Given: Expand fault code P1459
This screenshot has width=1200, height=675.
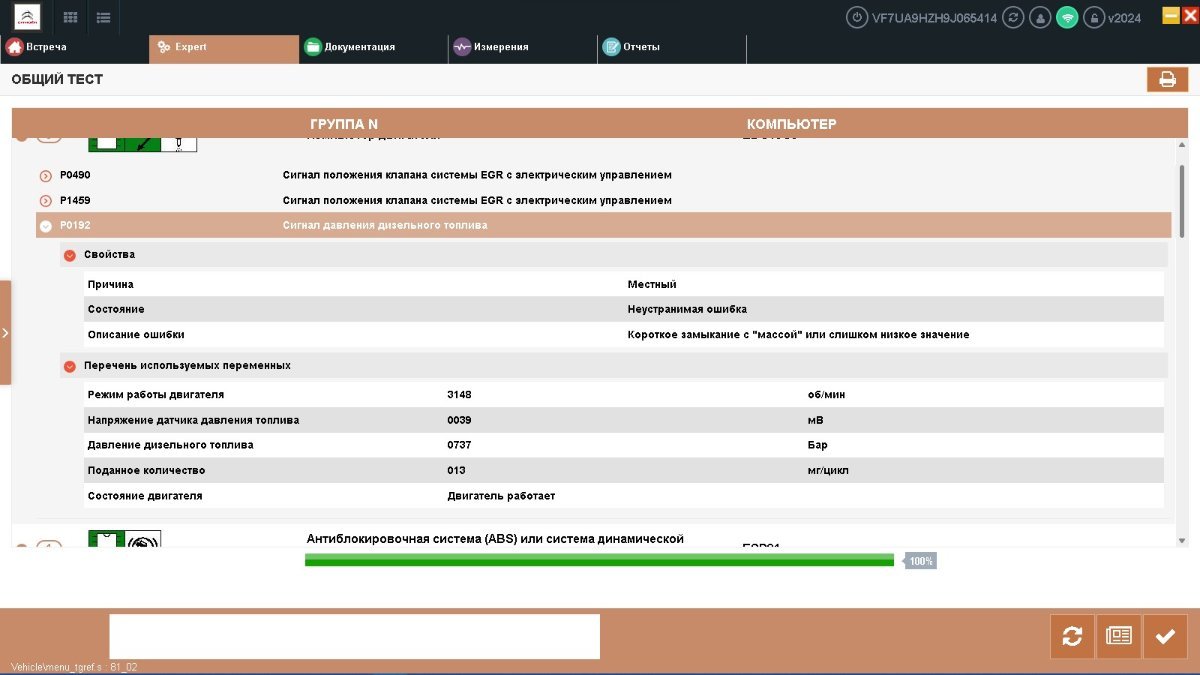Looking at the screenshot, I should [45, 201].
